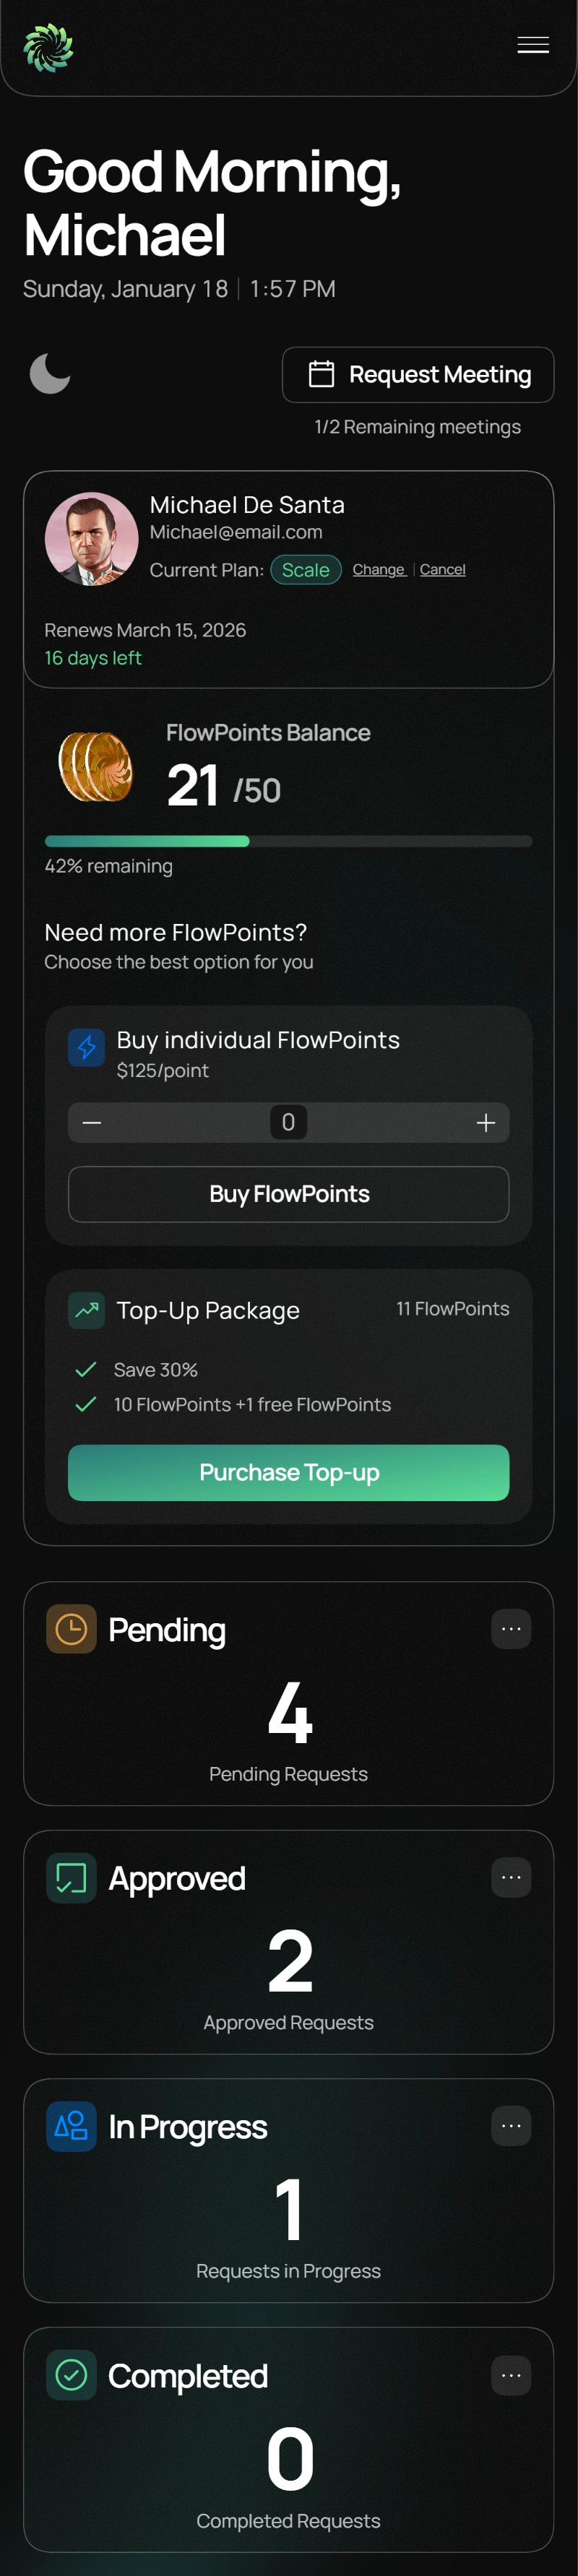Click the Change plan link
This screenshot has height=2576, width=578.
(x=378, y=569)
